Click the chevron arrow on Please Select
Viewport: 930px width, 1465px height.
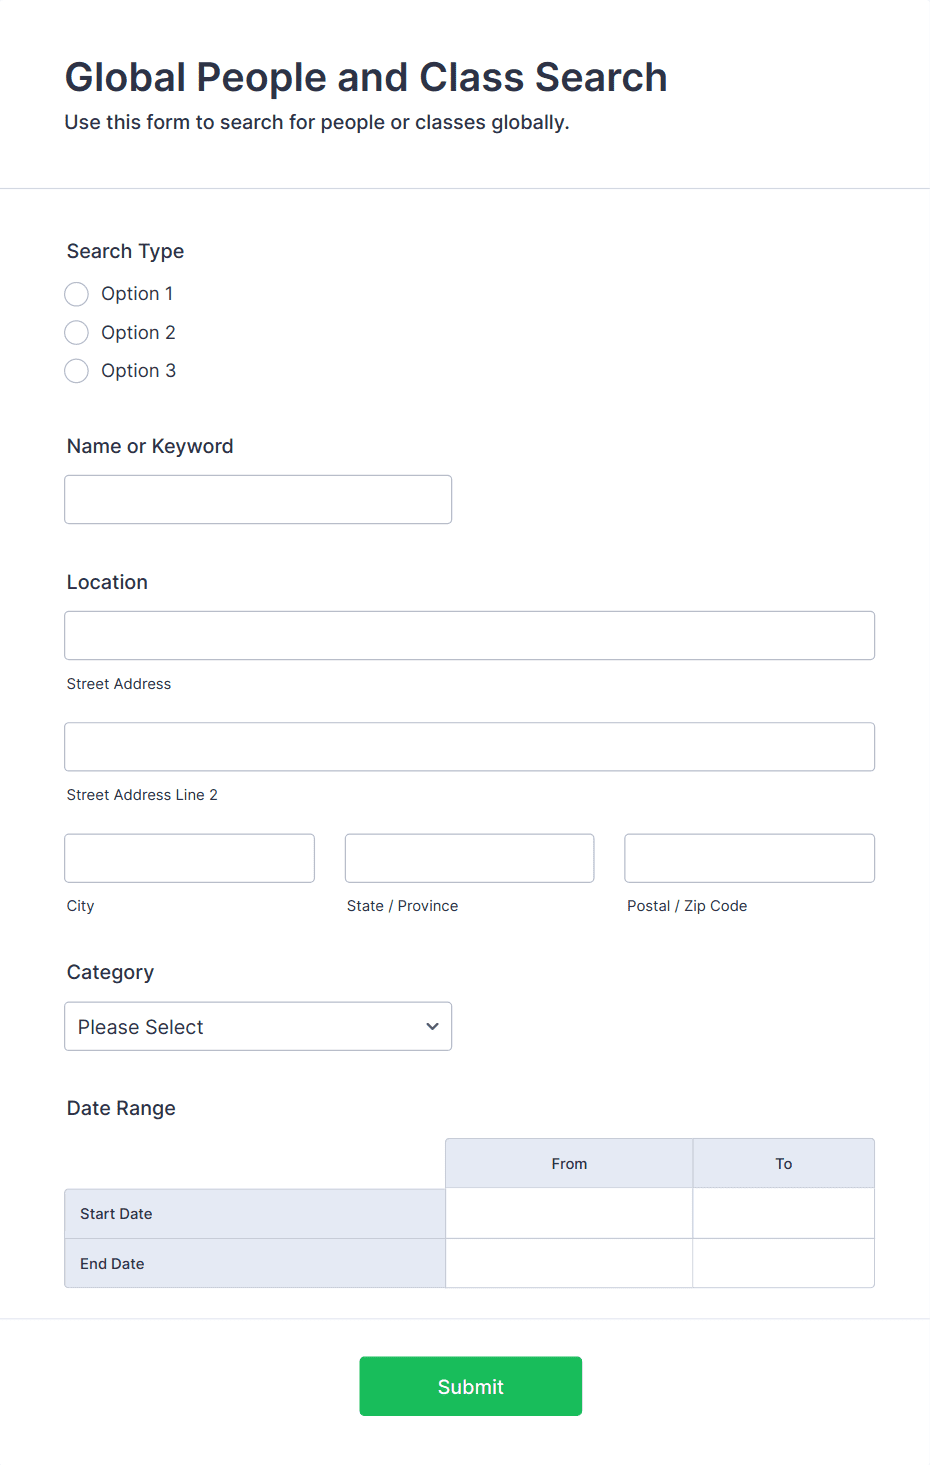pyautogui.click(x=432, y=1026)
